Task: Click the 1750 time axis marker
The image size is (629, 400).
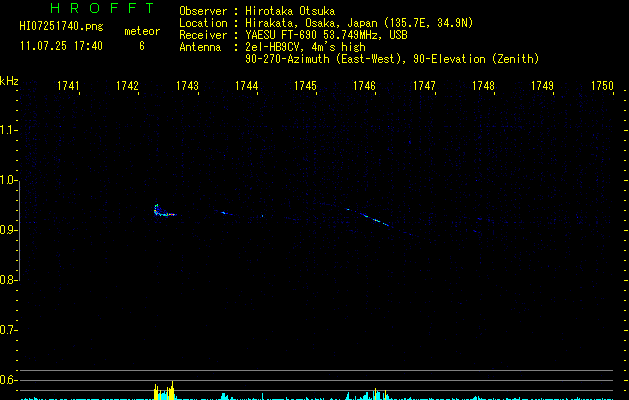Action: [602, 86]
